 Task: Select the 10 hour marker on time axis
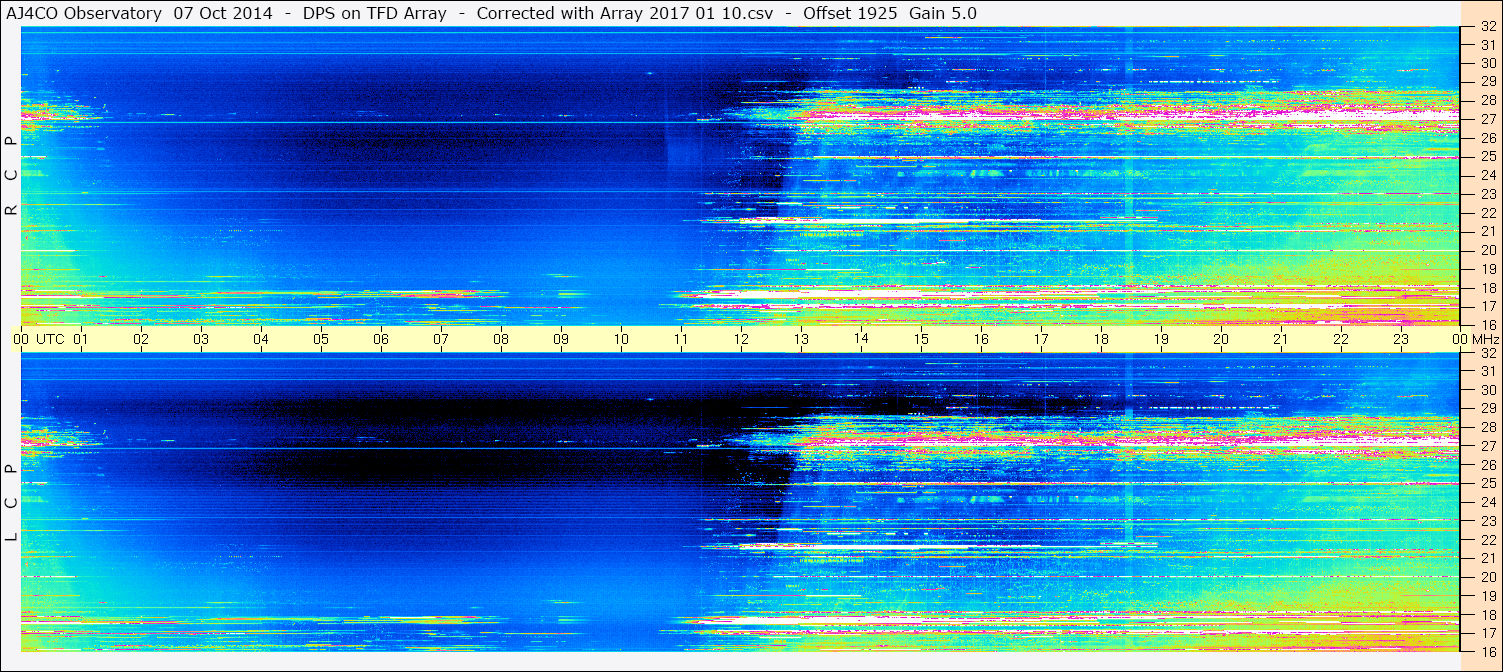[x=621, y=340]
